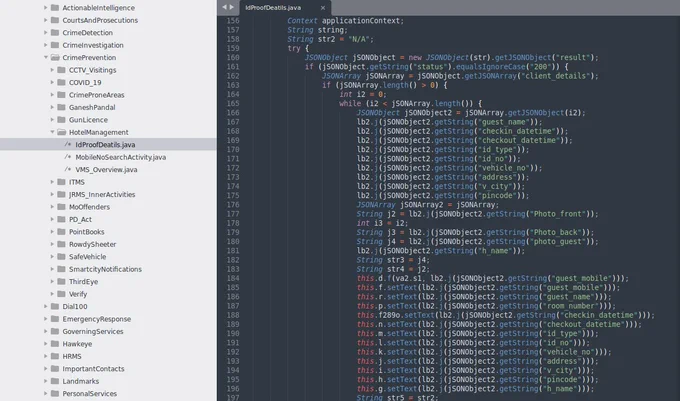The width and height of the screenshot is (680, 401).
Task: Click the Verify folder icon
Action: point(61,293)
